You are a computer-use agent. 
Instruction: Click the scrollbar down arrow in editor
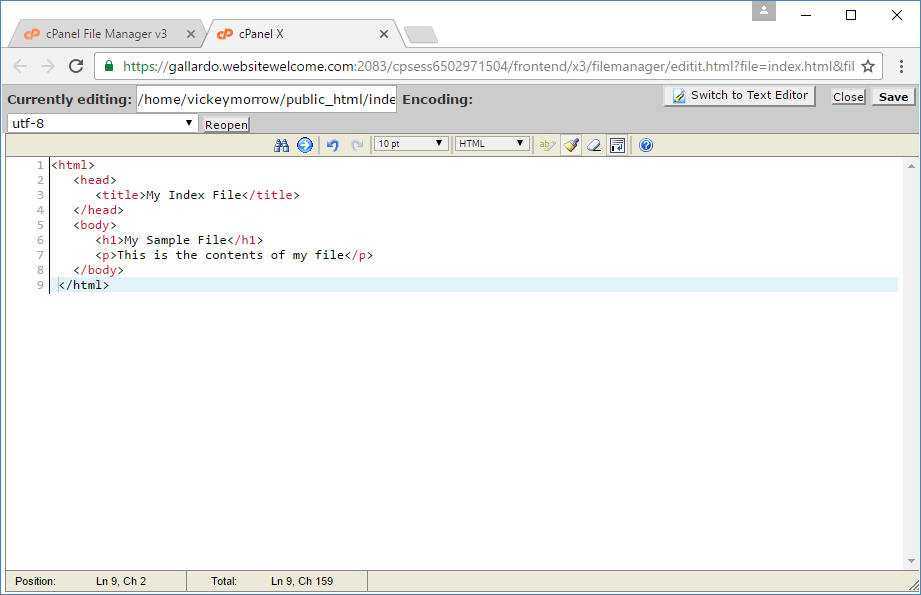click(x=911, y=561)
